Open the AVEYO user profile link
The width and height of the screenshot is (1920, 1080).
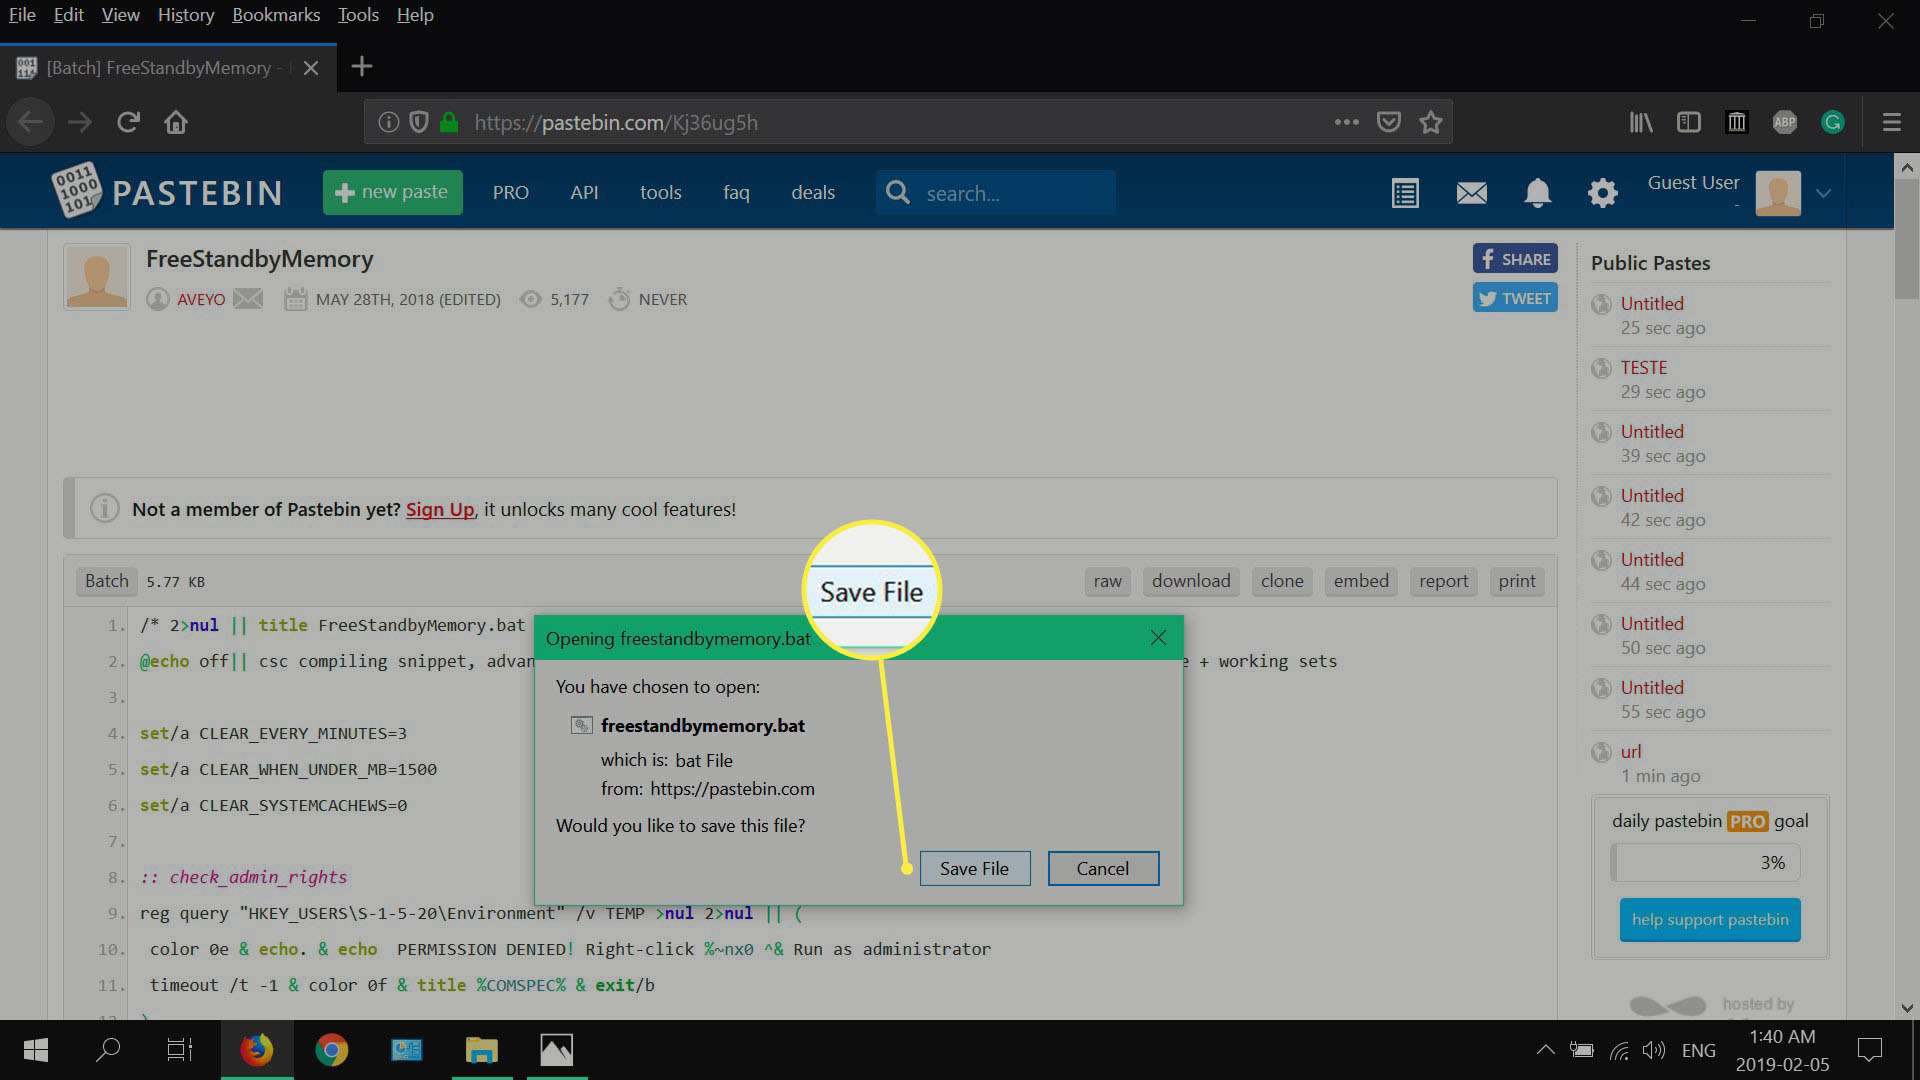click(201, 299)
